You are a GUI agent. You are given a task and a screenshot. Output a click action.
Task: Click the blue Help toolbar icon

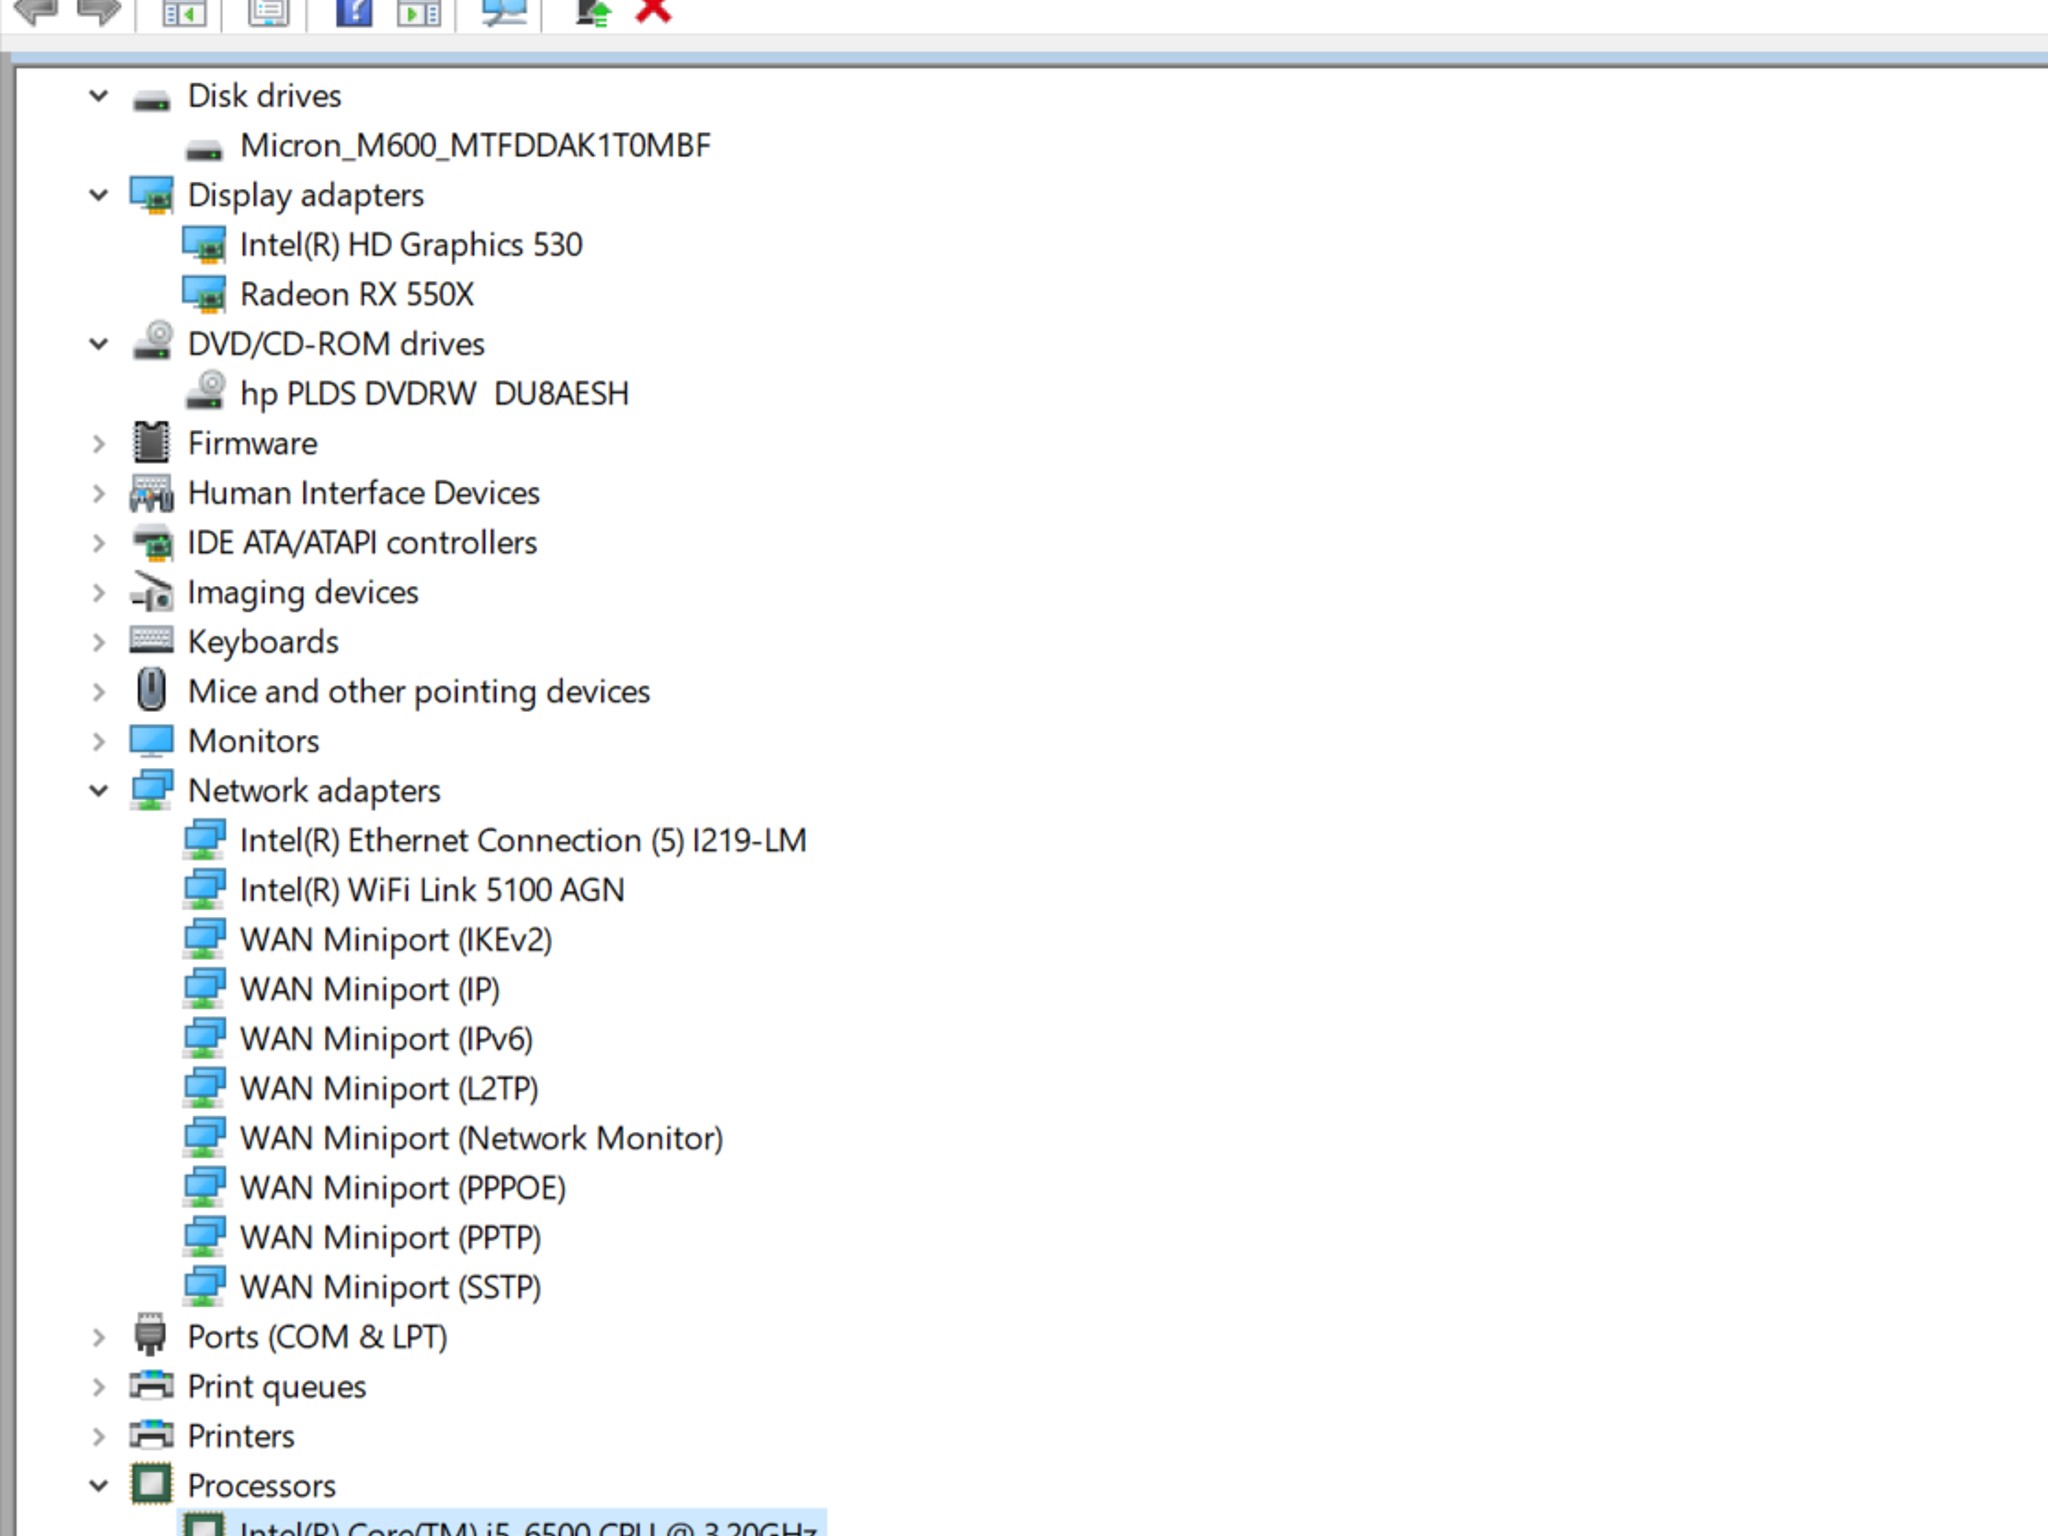click(x=353, y=11)
